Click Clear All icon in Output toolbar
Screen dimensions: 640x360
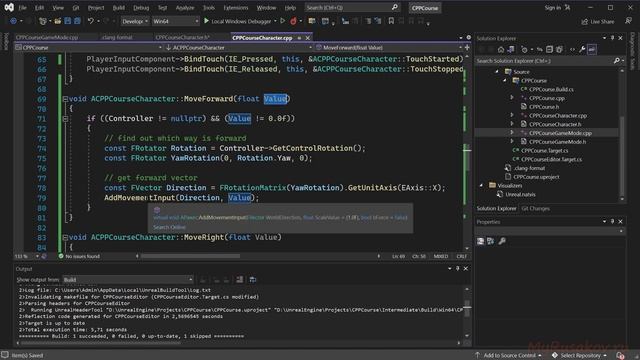click(240, 280)
